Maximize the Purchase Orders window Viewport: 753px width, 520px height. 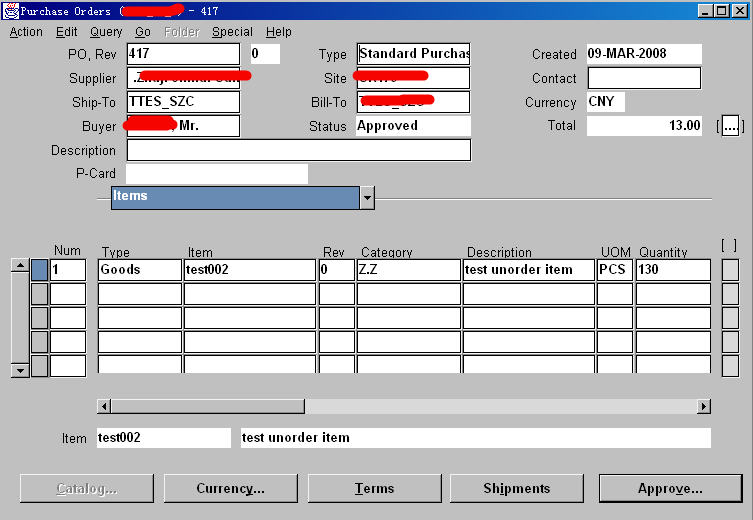[722, 11]
